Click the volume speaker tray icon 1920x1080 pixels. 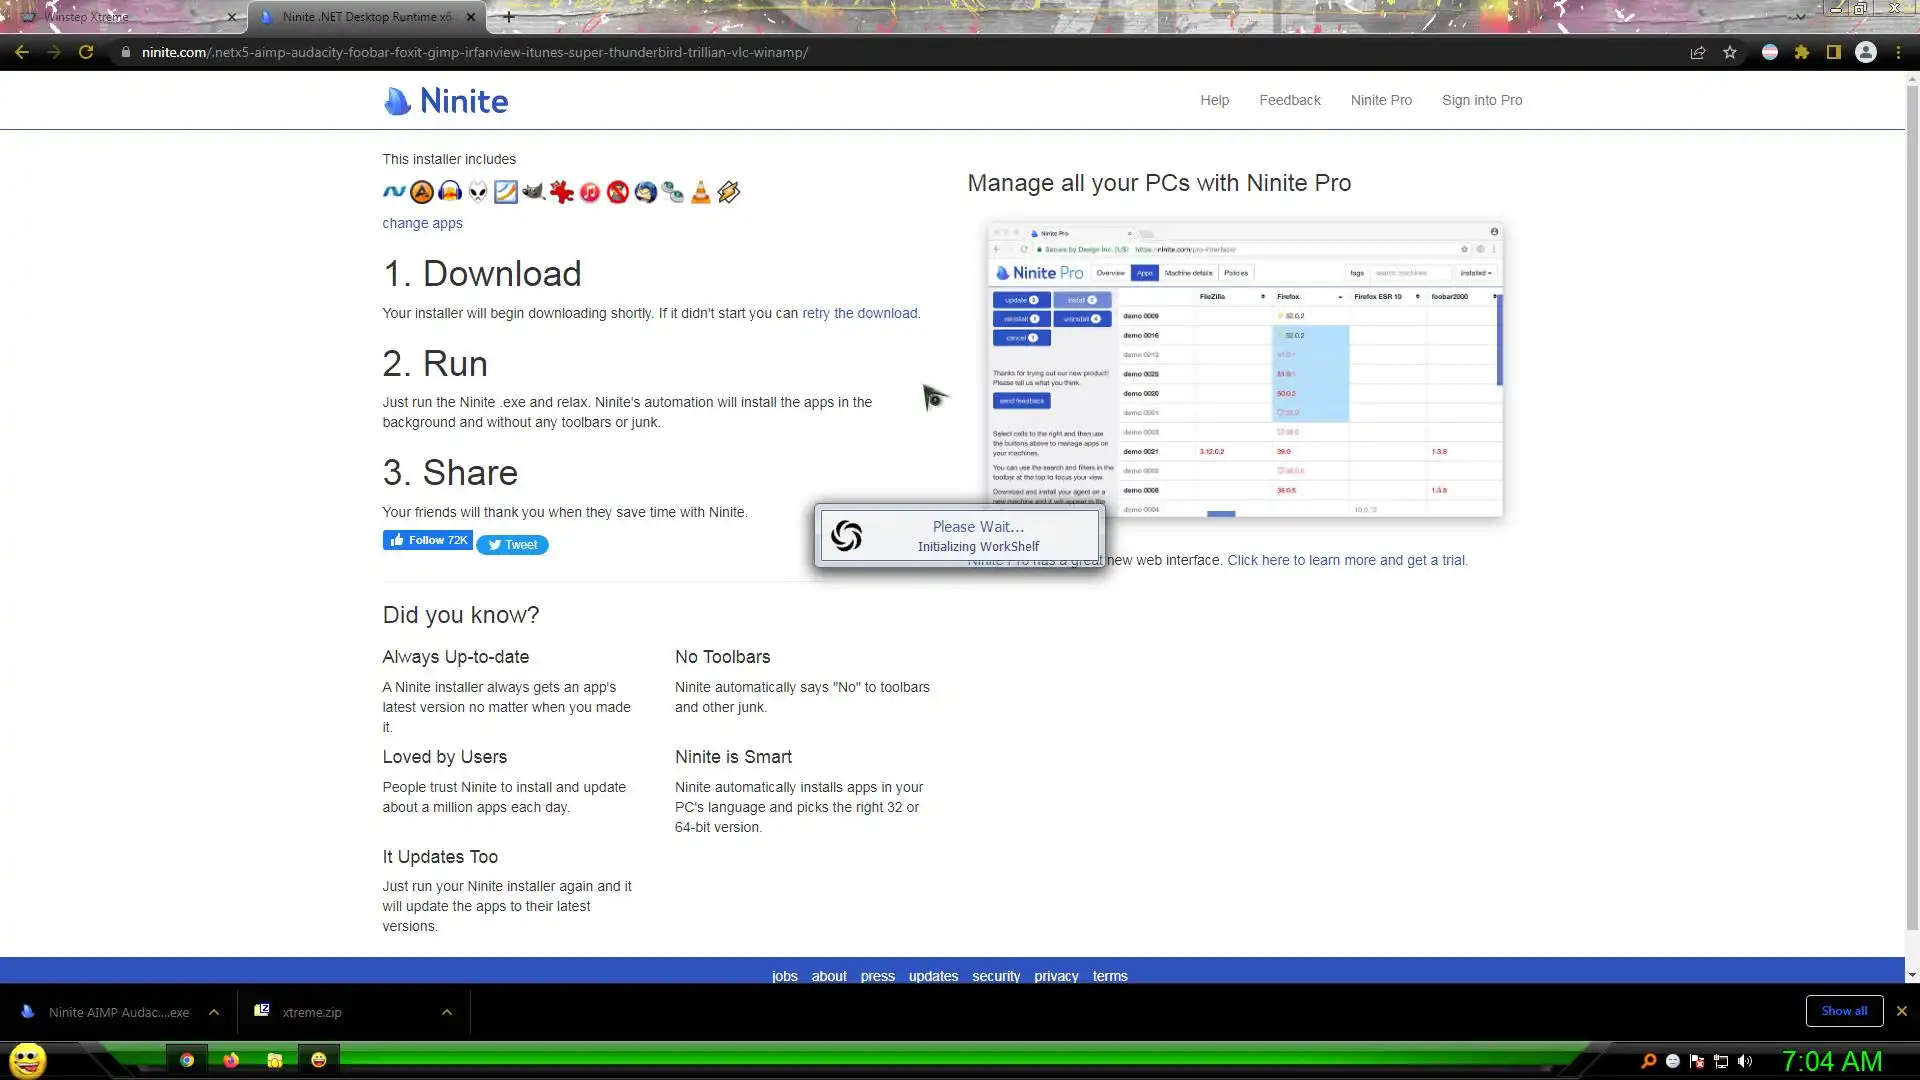coord(1745,1061)
